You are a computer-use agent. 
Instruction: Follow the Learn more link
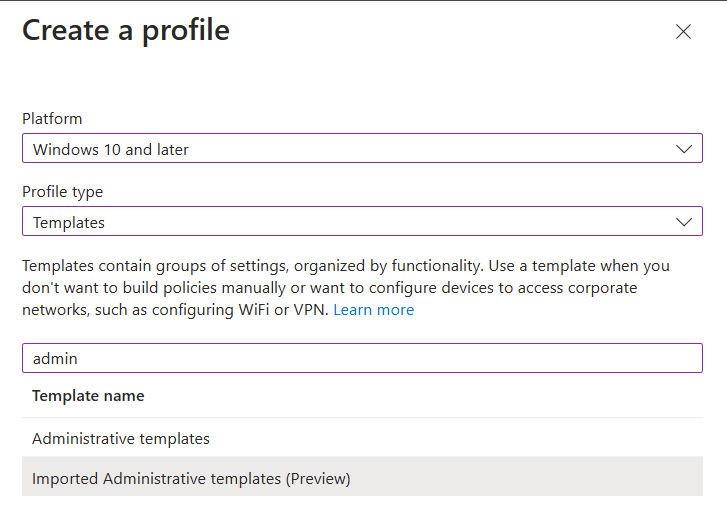pyautogui.click(x=373, y=310)
